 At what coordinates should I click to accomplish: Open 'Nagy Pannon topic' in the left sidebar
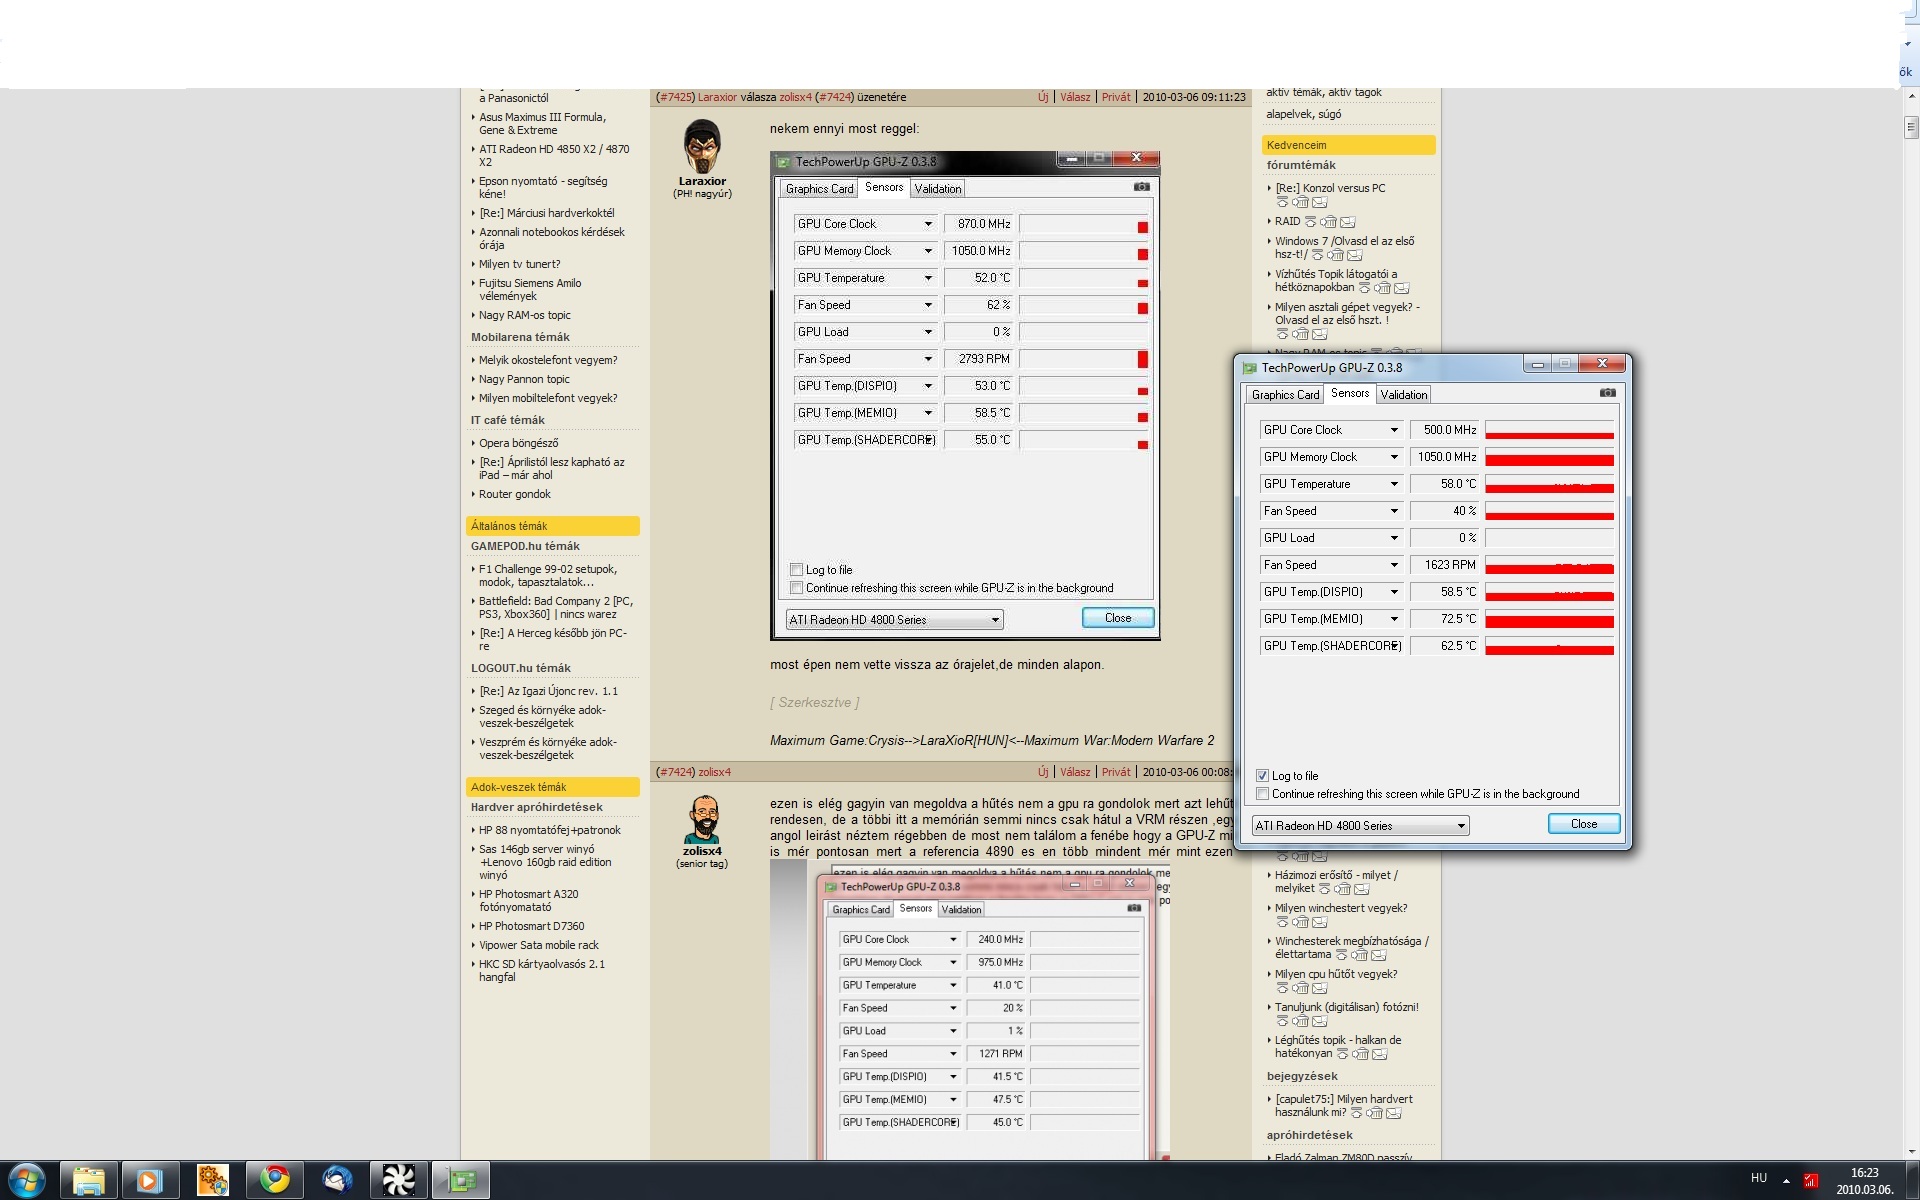tap(524, 379)
